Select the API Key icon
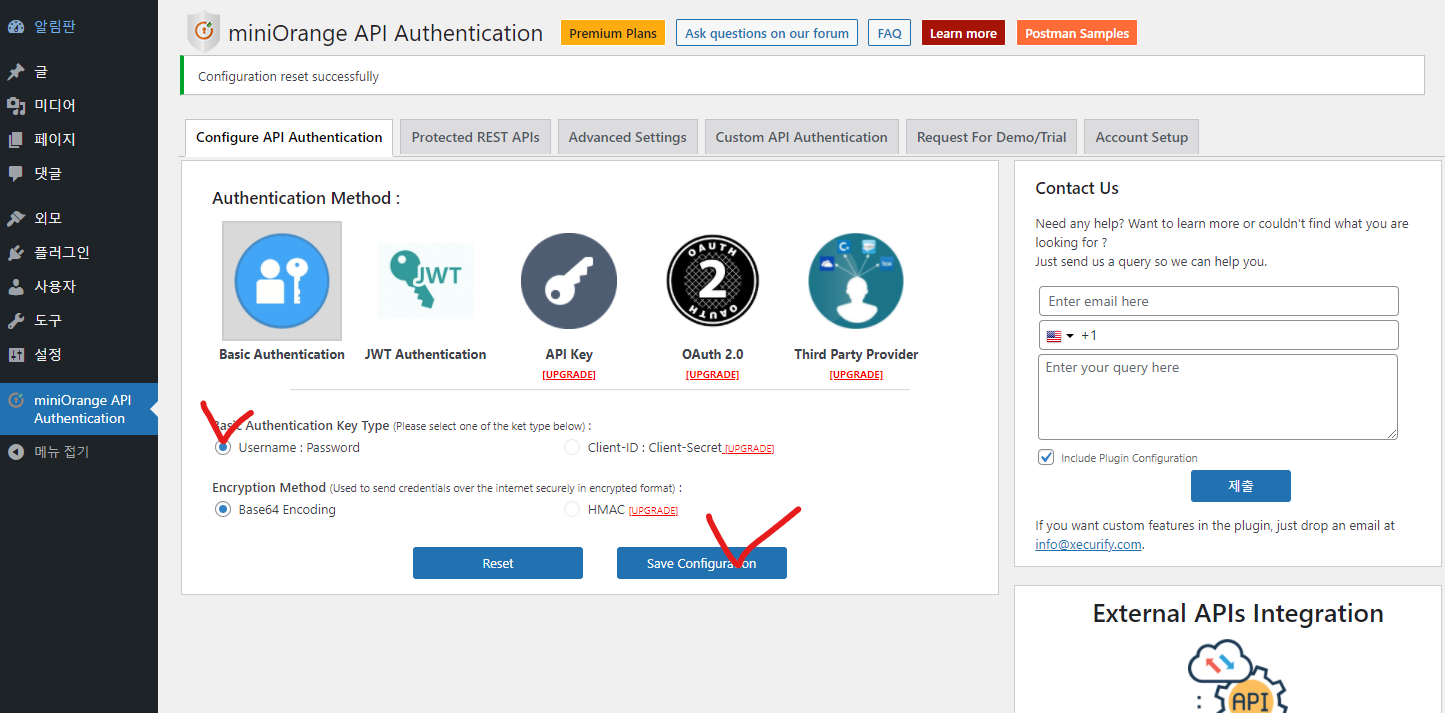 coord(569,281)
